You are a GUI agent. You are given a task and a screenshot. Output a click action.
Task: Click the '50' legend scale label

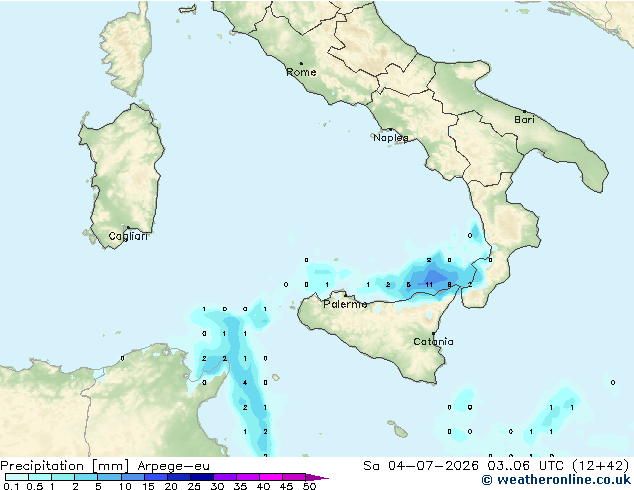point(309,486)
